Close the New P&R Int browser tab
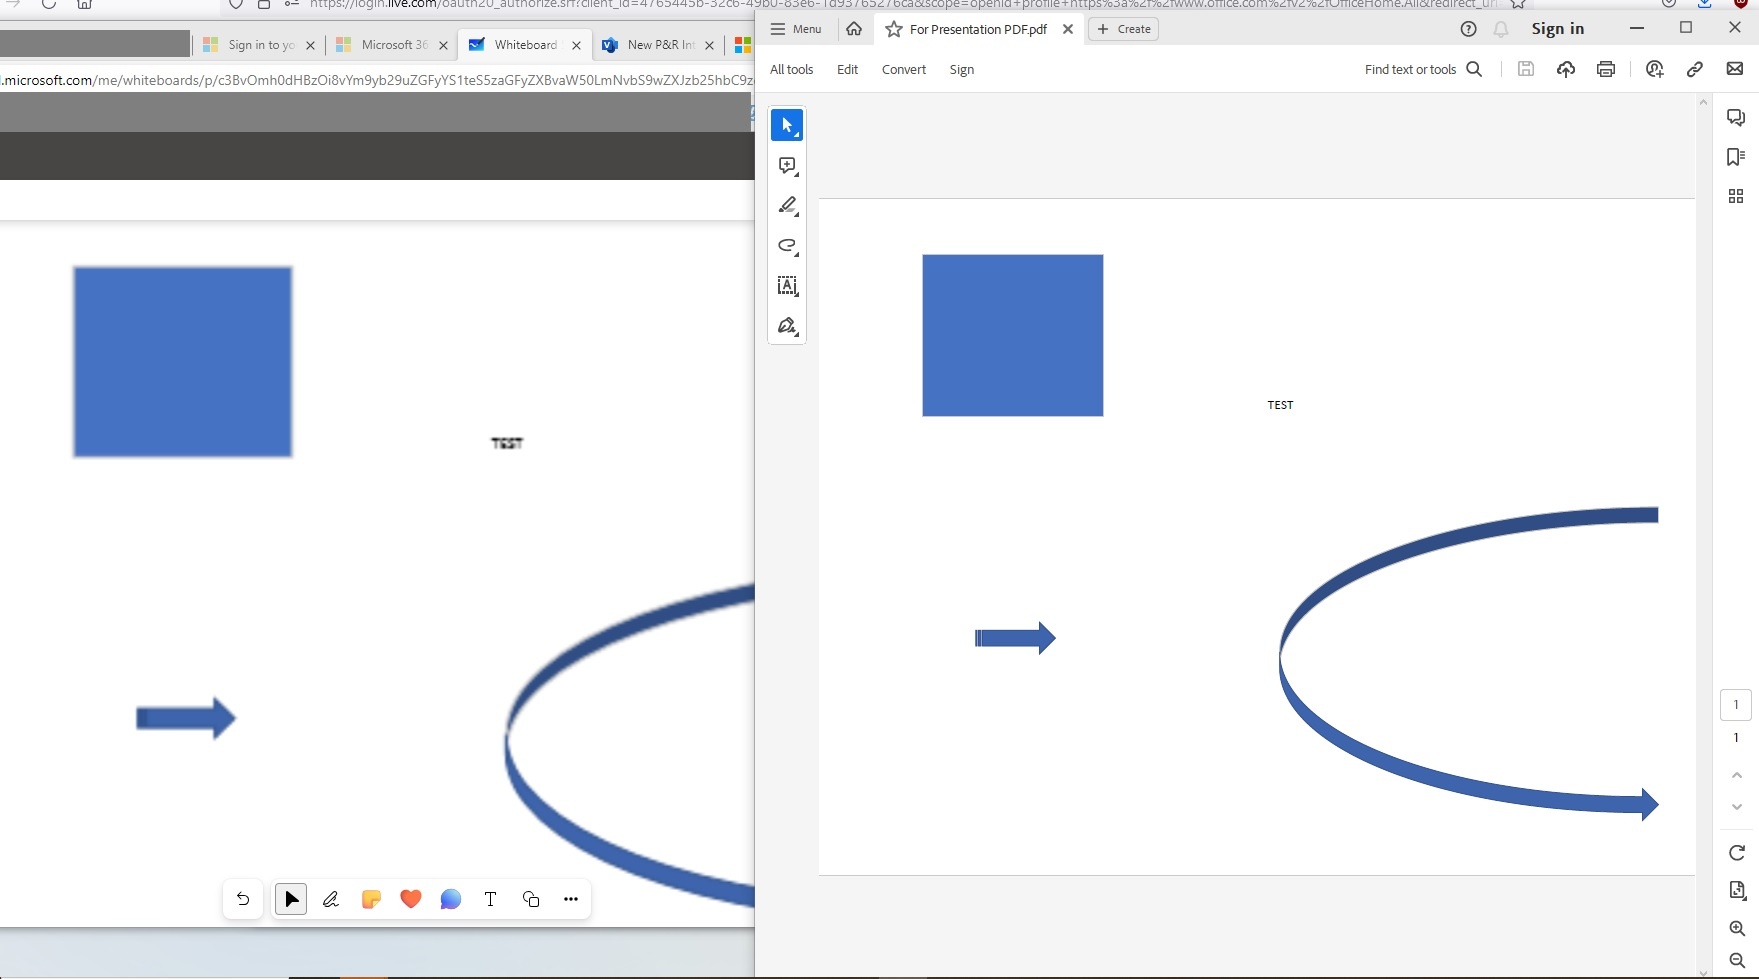 [709, 45]
